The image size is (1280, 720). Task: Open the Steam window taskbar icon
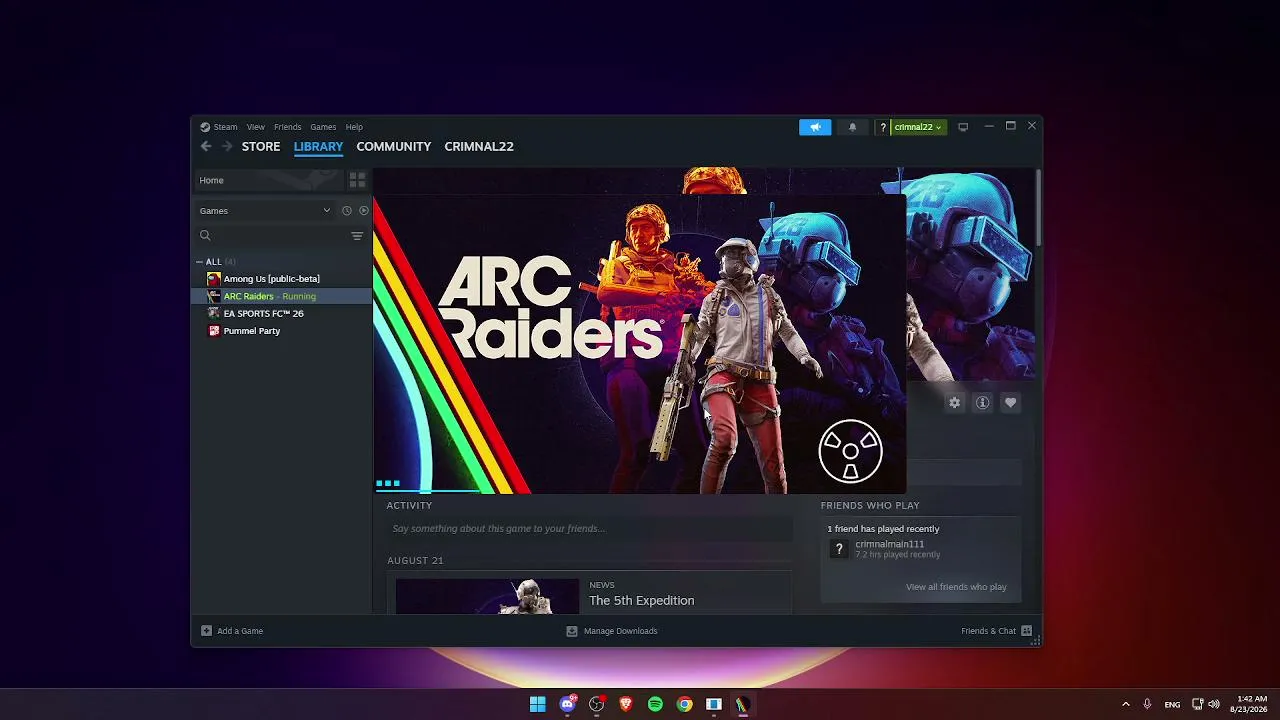[714, 704]
